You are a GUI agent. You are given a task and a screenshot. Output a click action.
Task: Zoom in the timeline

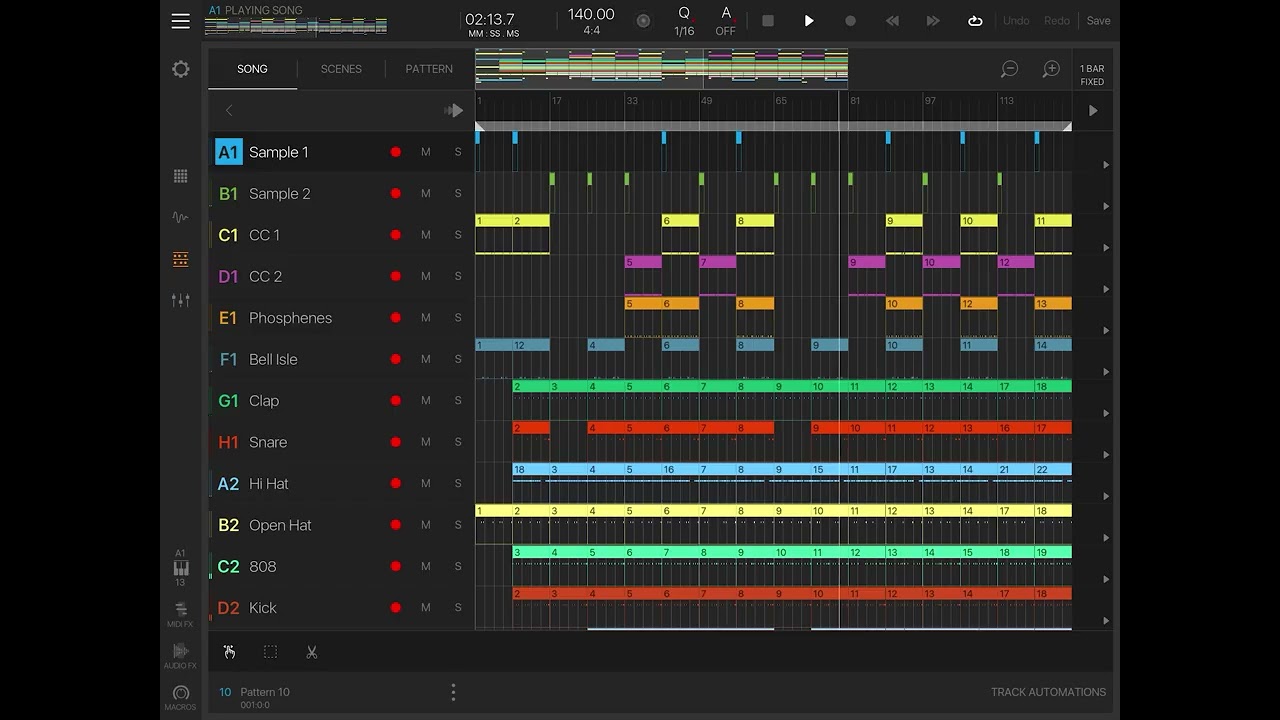coord(1051,69)
